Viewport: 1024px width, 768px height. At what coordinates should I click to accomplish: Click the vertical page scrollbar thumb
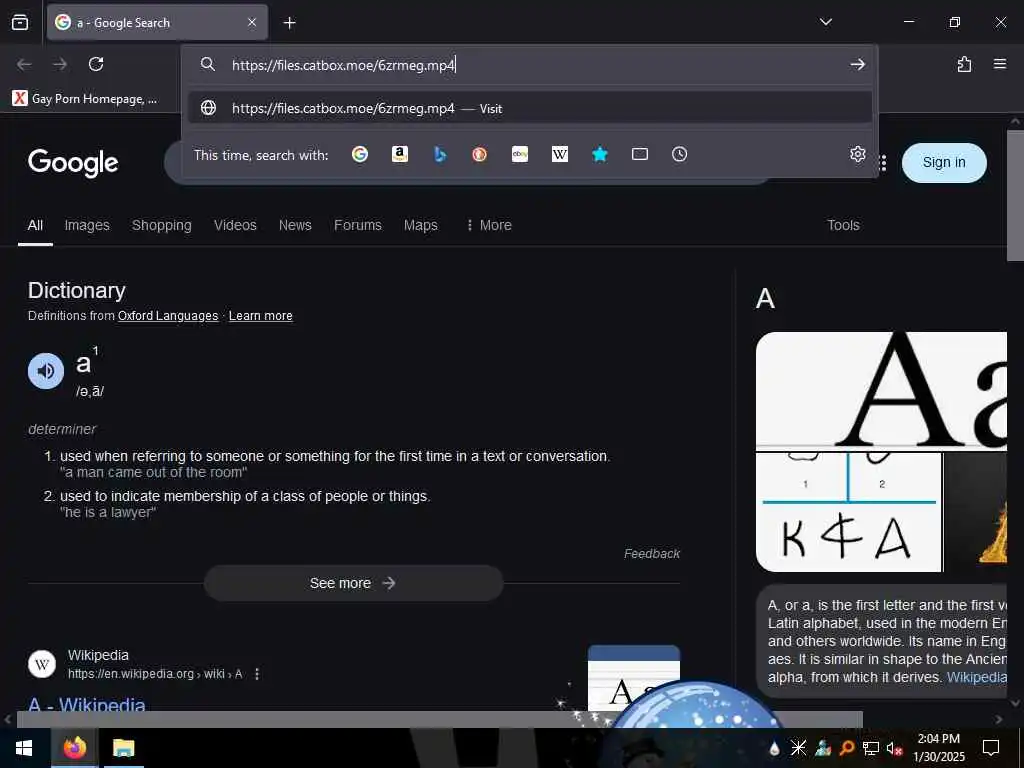(x=1015, y=196)
